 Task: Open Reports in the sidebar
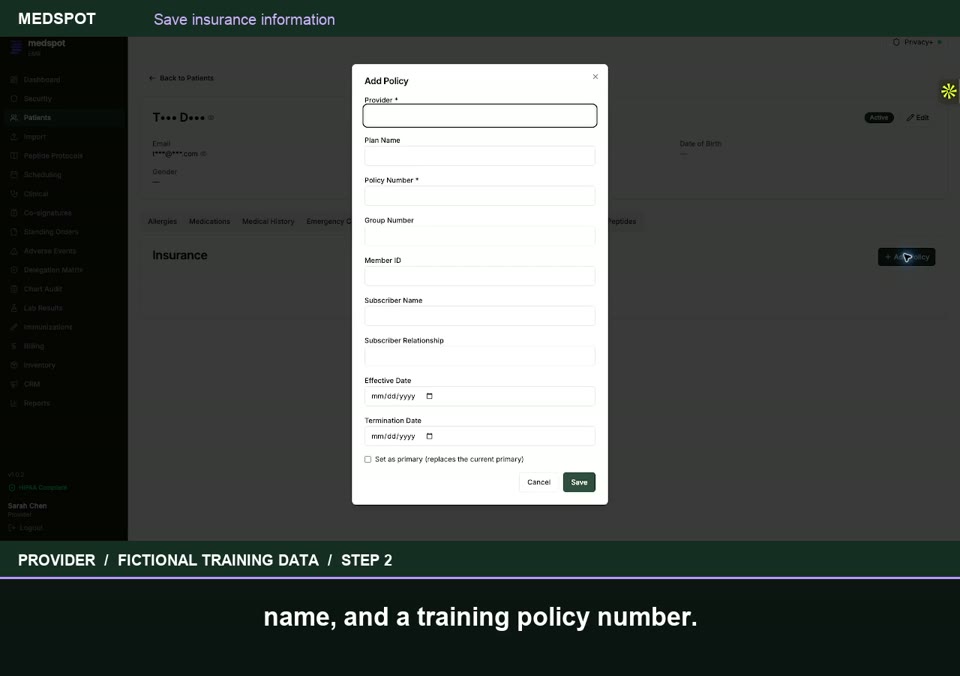coord(37,403)
